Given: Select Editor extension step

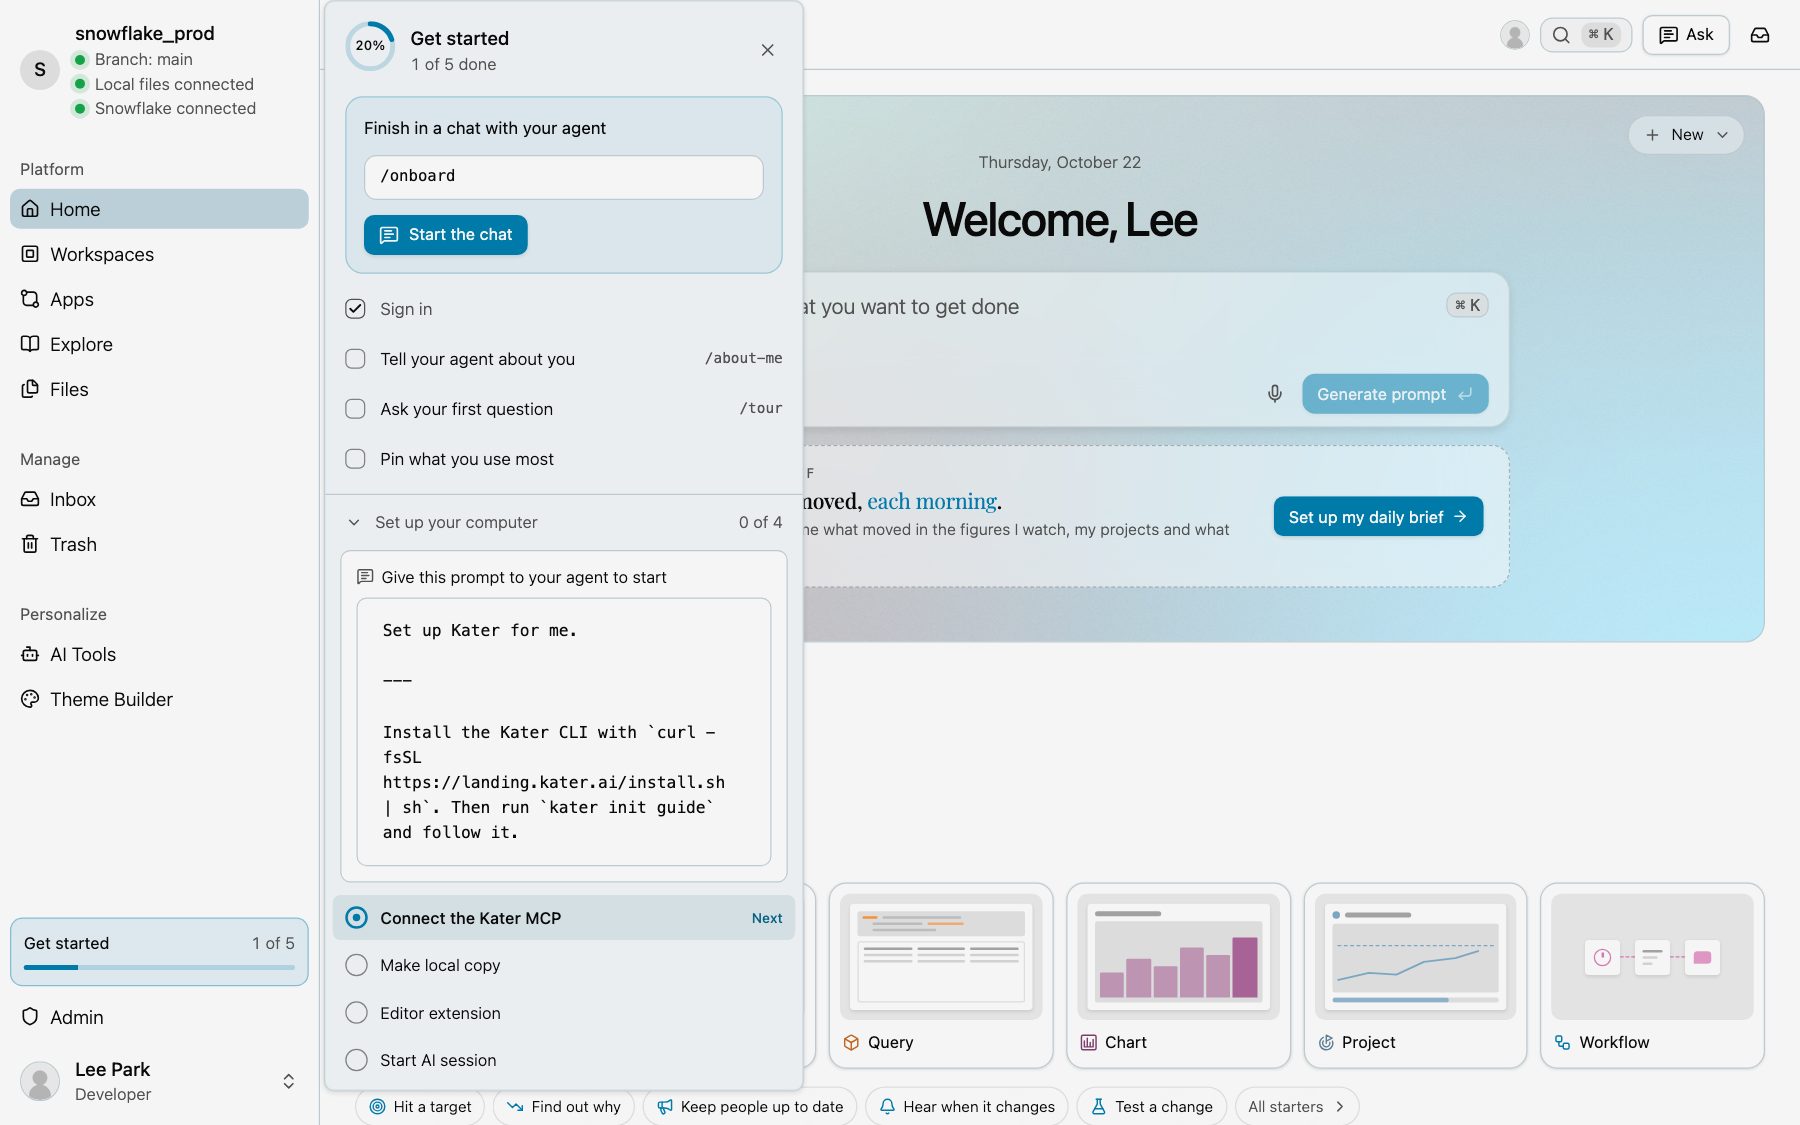Looking at the screenshot, I should (564, 1013).
